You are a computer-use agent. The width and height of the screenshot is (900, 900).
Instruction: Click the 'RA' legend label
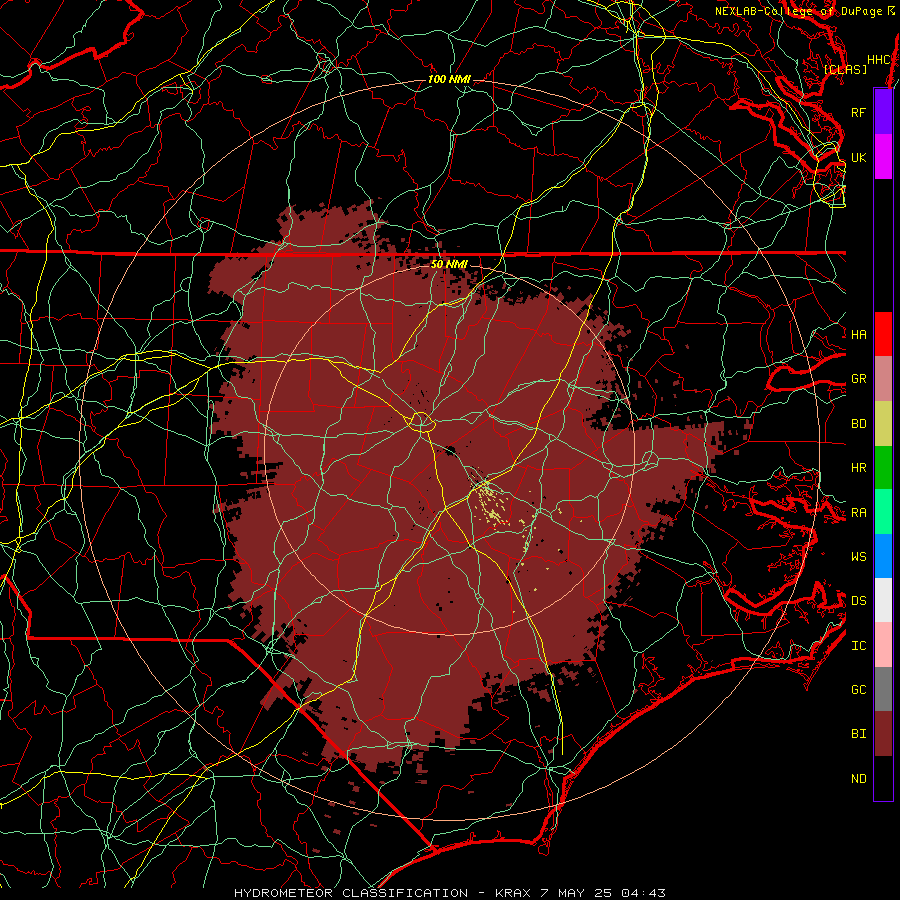858,512
